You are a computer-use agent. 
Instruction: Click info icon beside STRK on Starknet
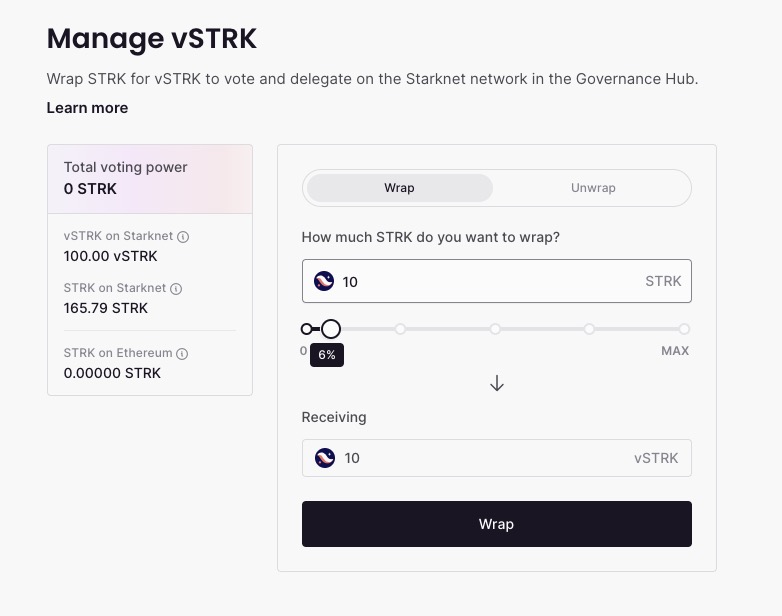176,289
